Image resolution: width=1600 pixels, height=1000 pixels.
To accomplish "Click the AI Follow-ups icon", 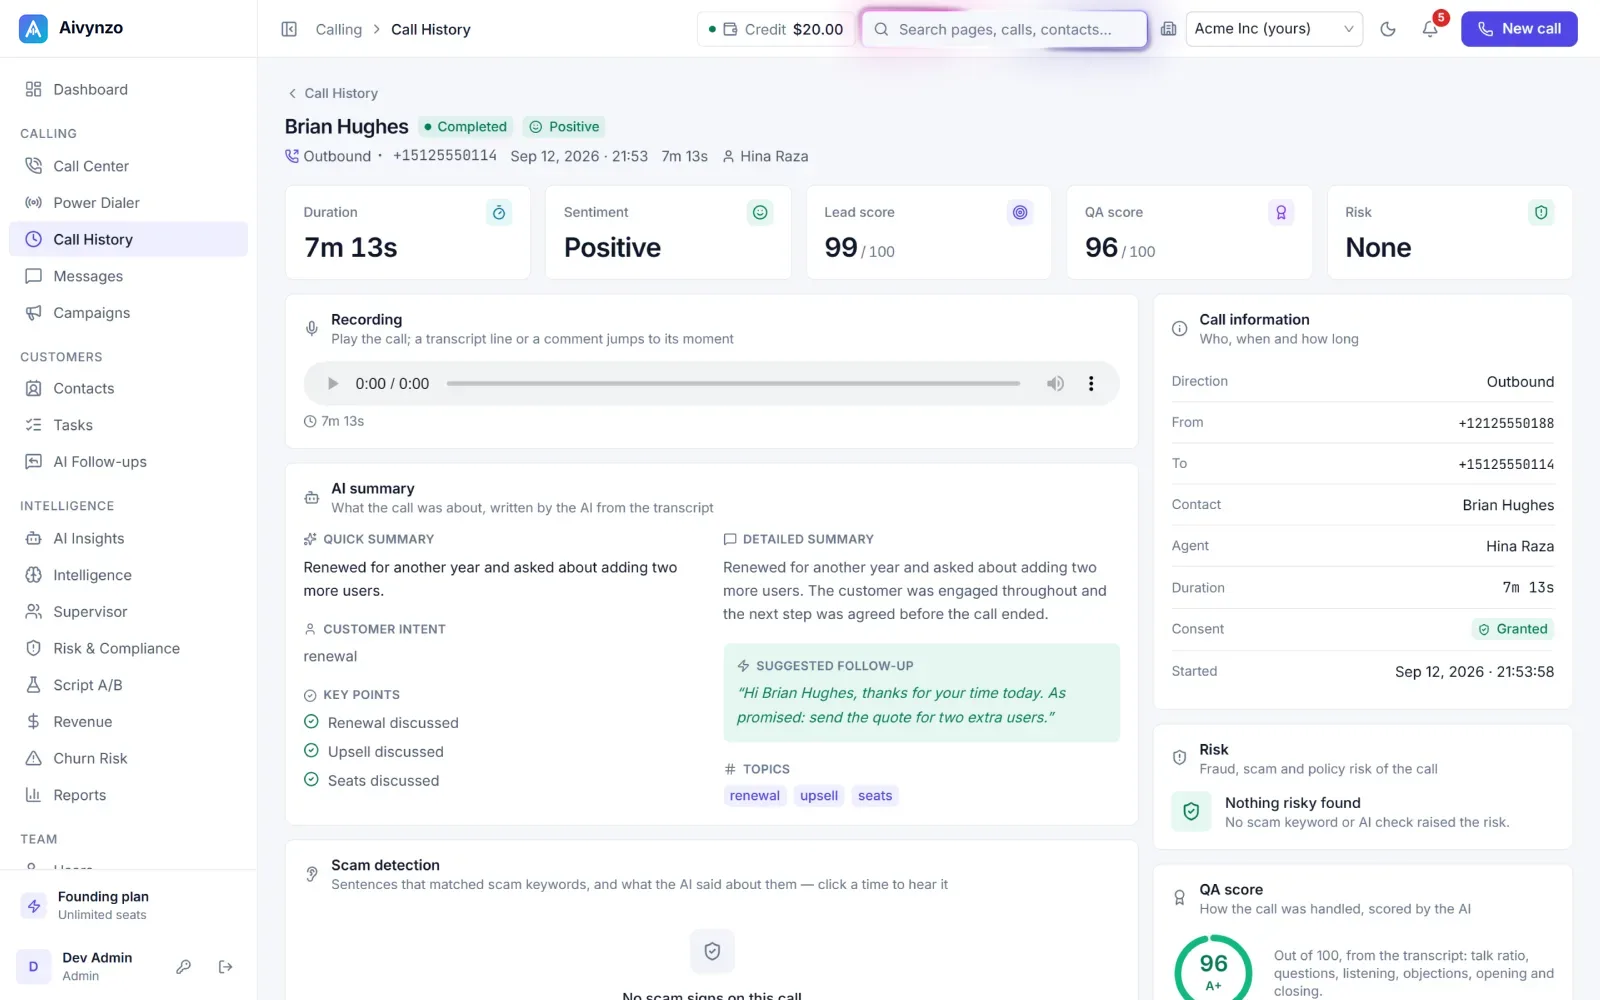I will point(33,461).
